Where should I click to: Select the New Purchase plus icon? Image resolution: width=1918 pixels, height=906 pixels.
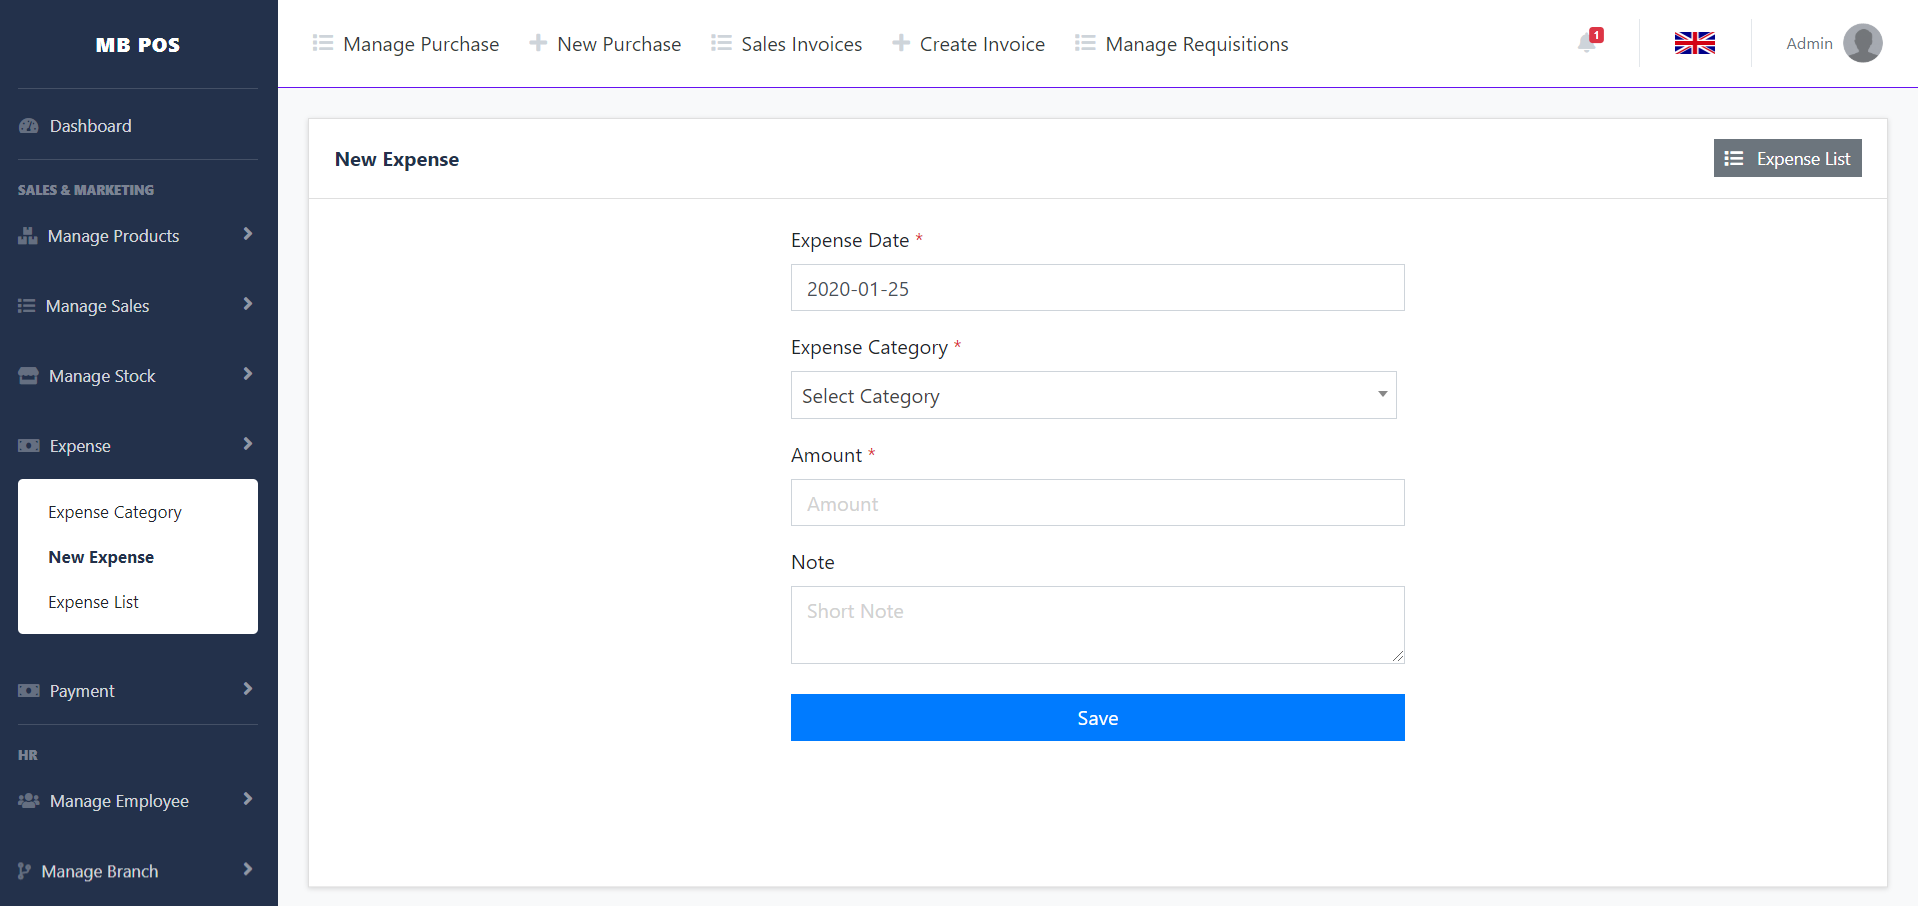(537, 43)
